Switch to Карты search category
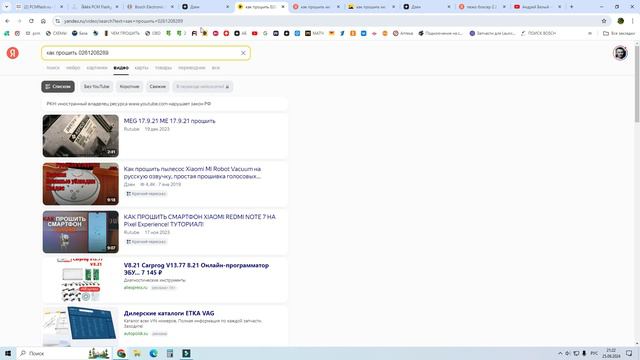Viewport: 640px width, 360px height. click(x=142, y=68)
